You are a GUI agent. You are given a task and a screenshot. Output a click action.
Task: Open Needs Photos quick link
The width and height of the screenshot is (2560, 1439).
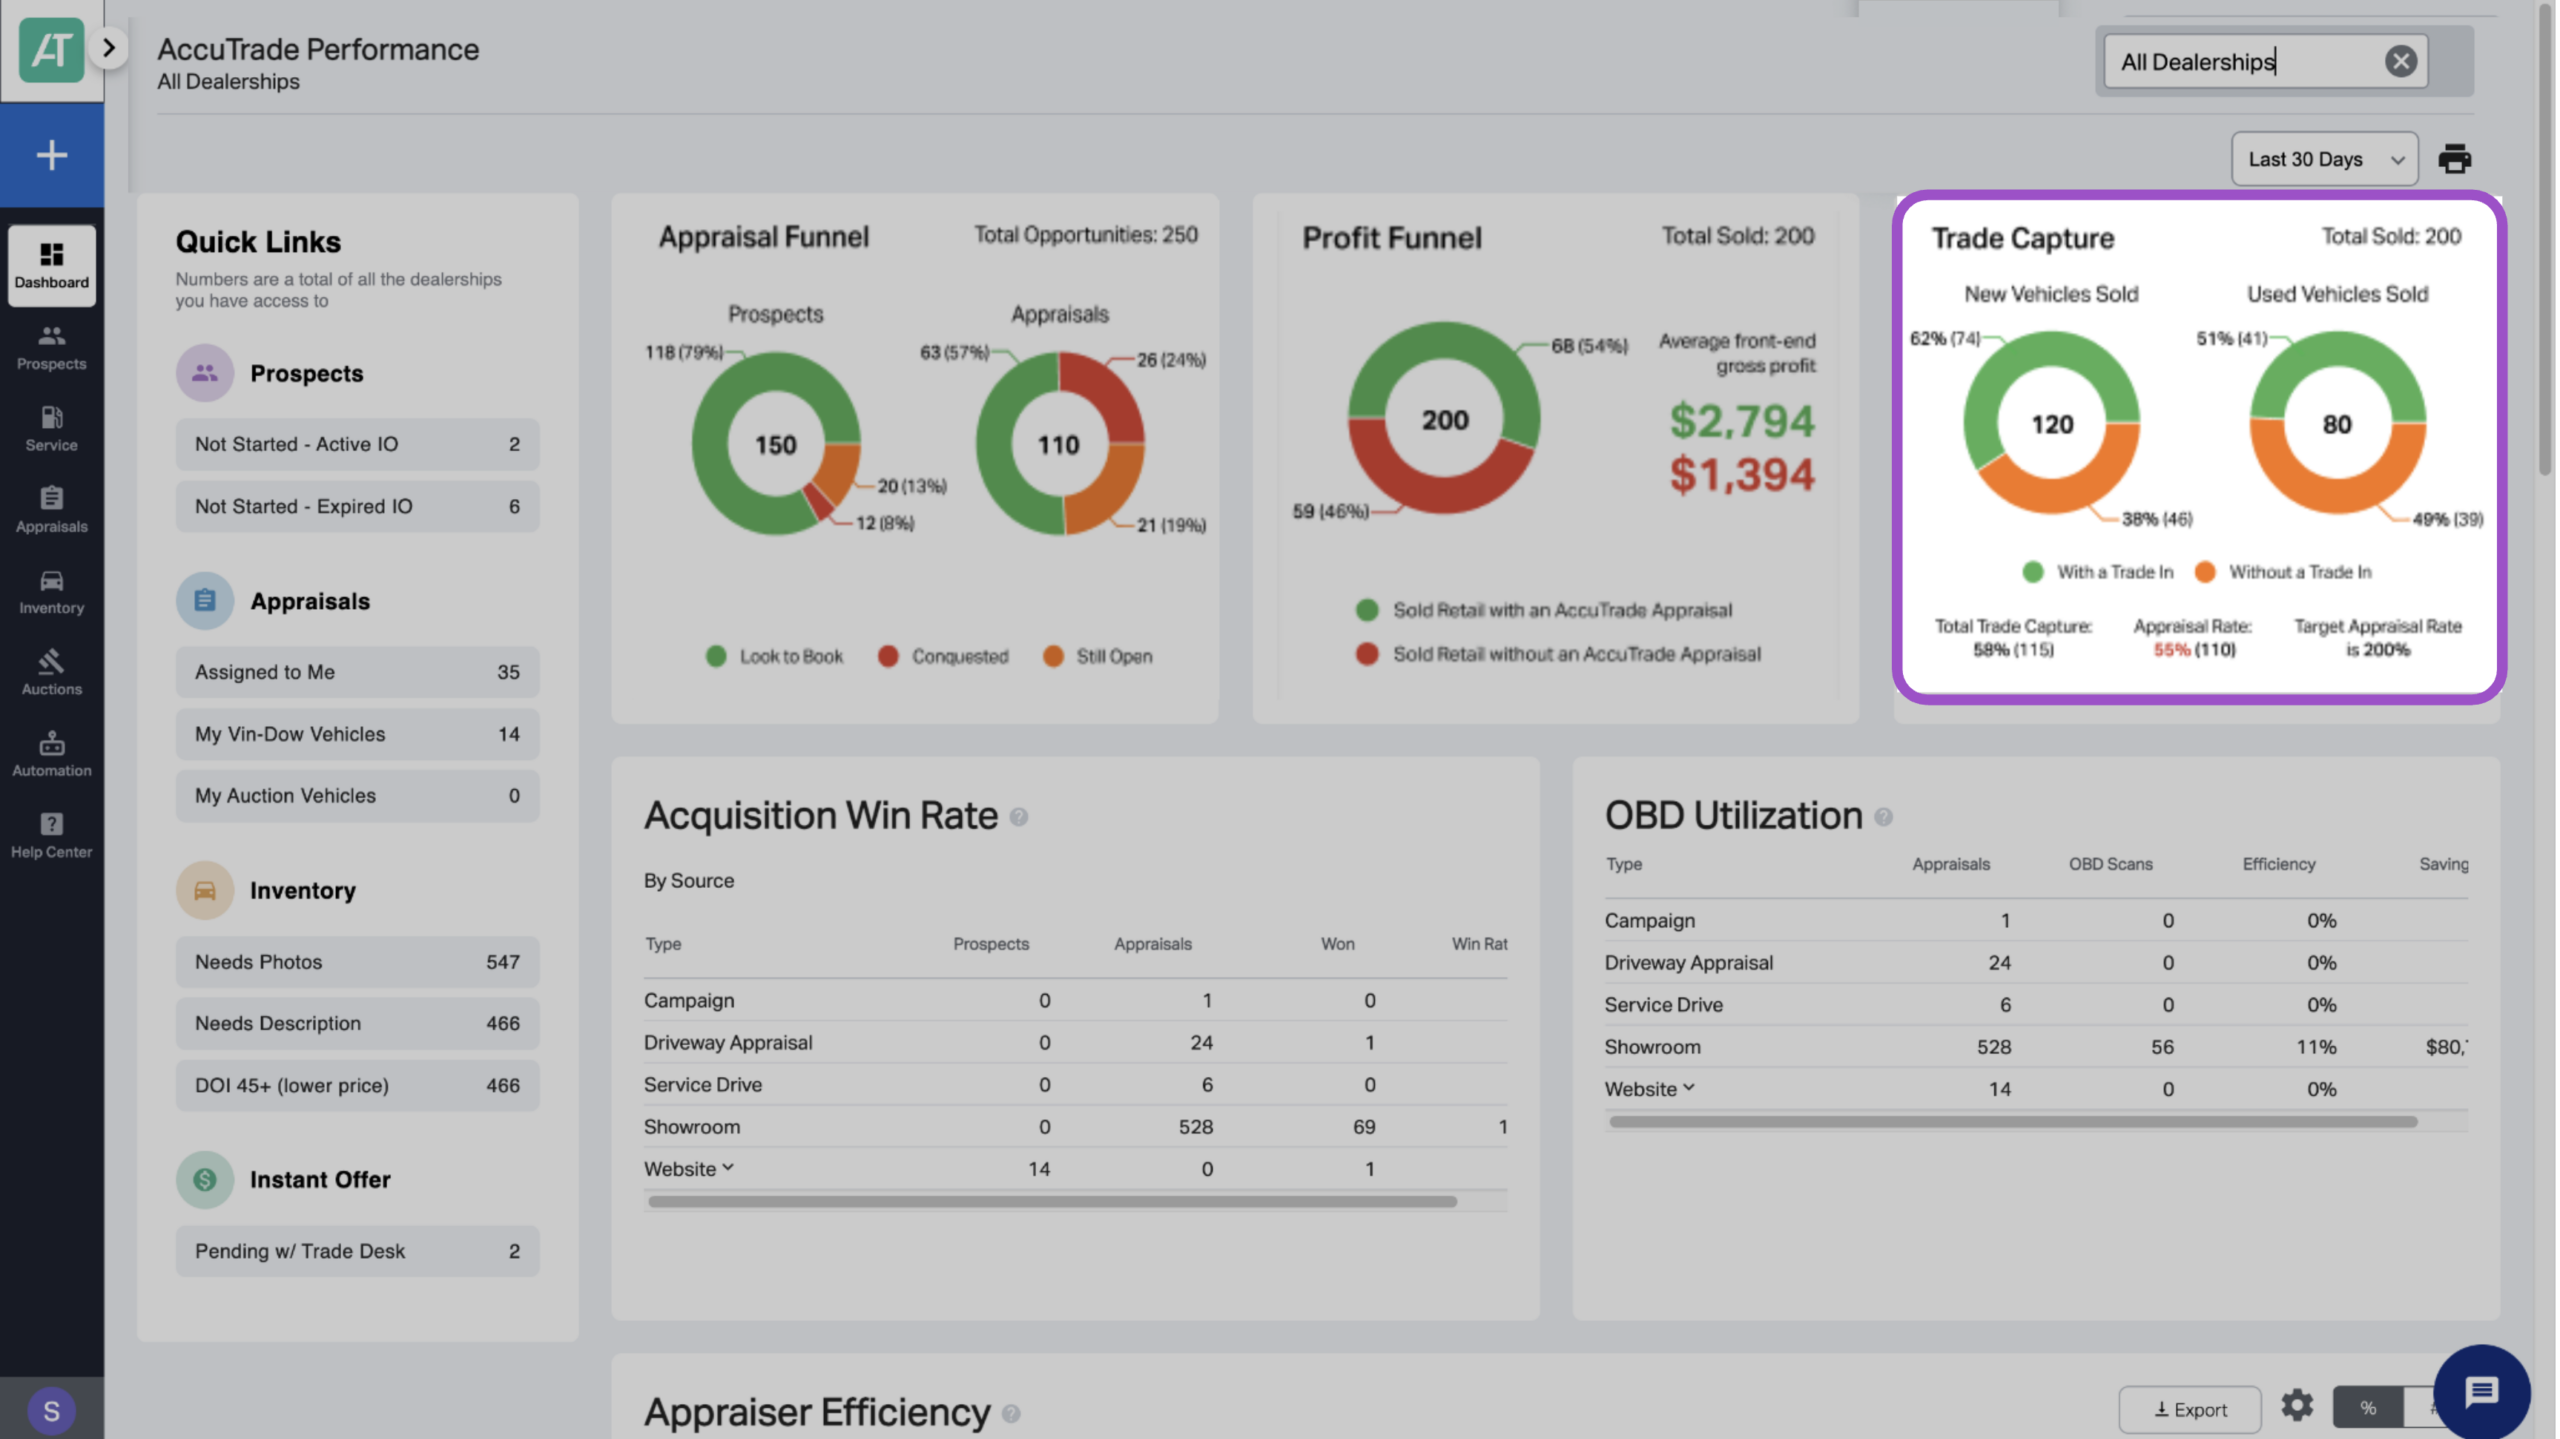358,962
